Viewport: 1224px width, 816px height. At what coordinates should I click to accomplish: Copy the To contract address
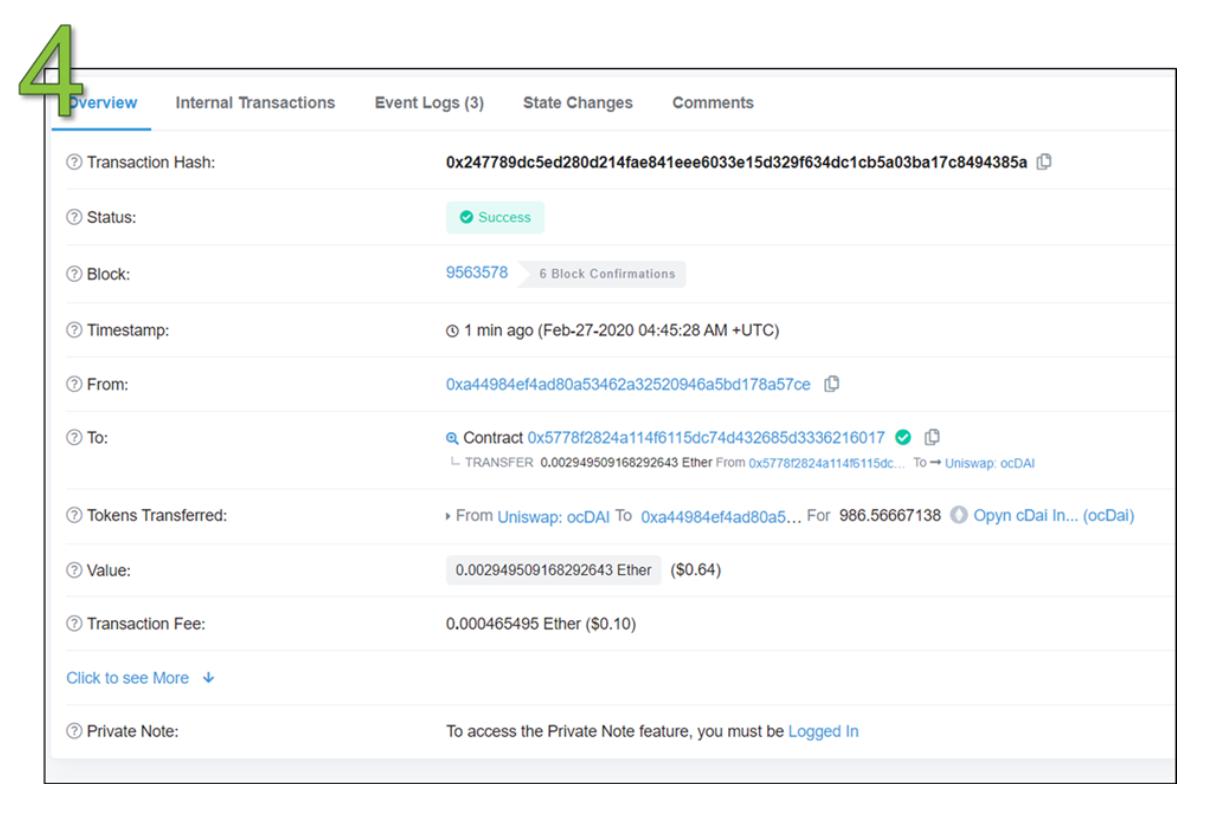coord(933,437)
